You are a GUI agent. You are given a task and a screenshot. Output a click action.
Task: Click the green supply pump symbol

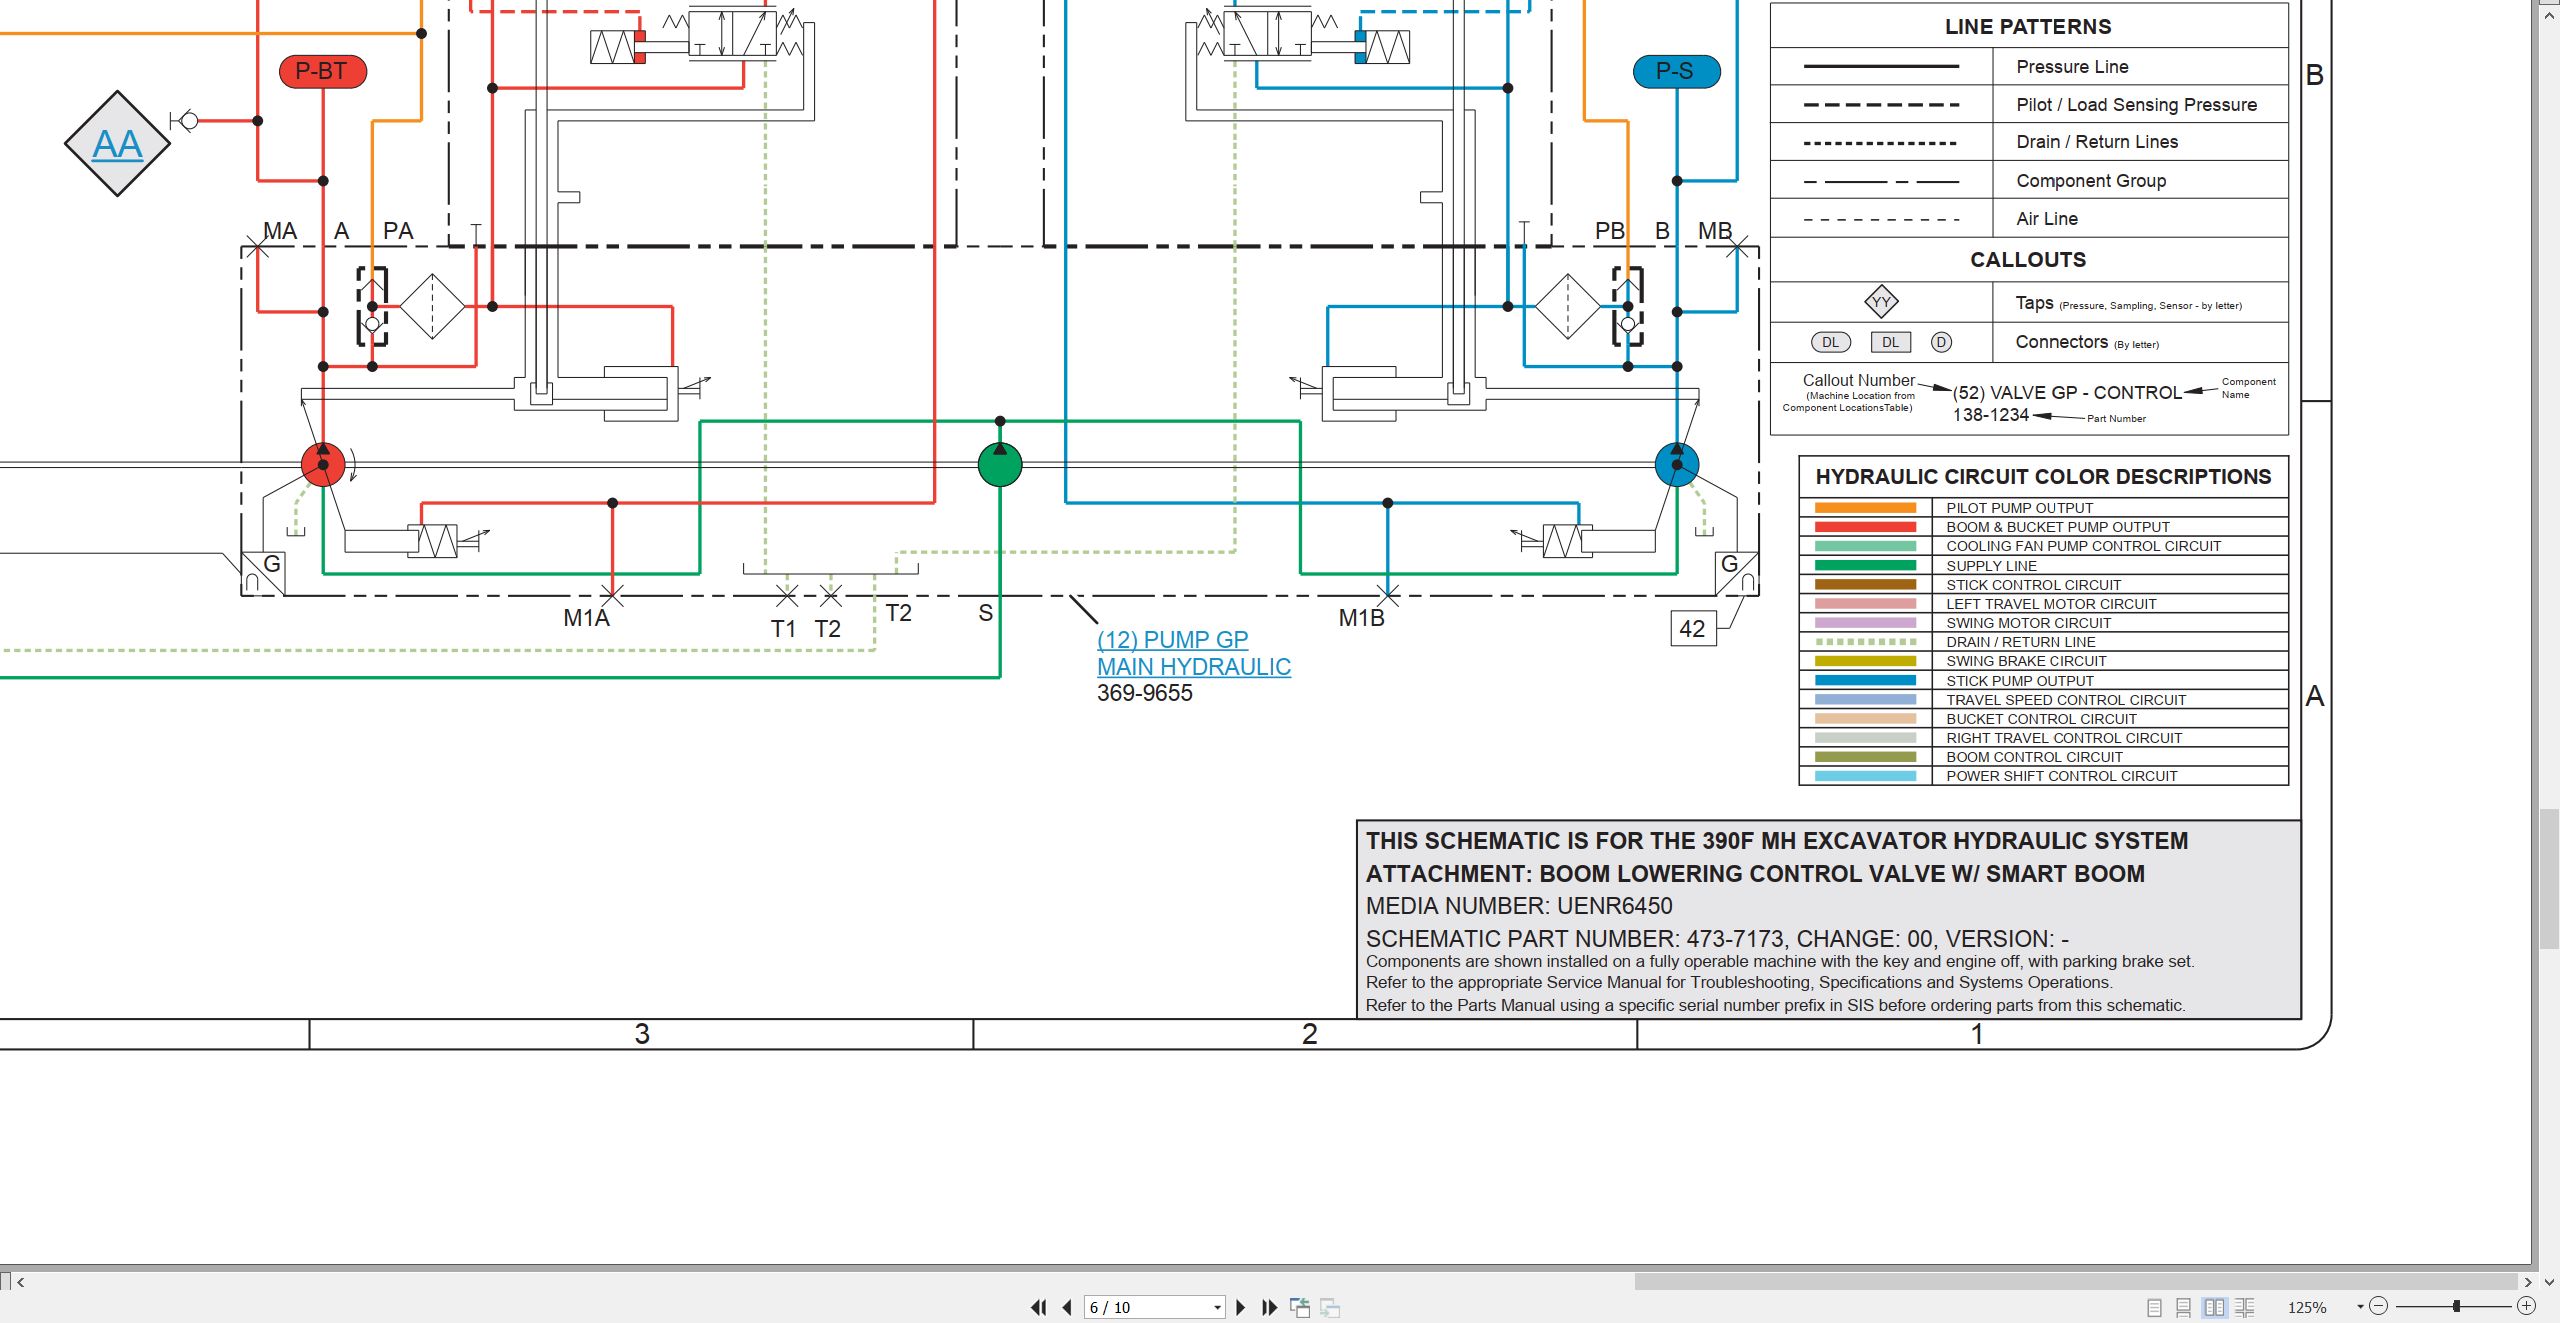pos(1000,465)
